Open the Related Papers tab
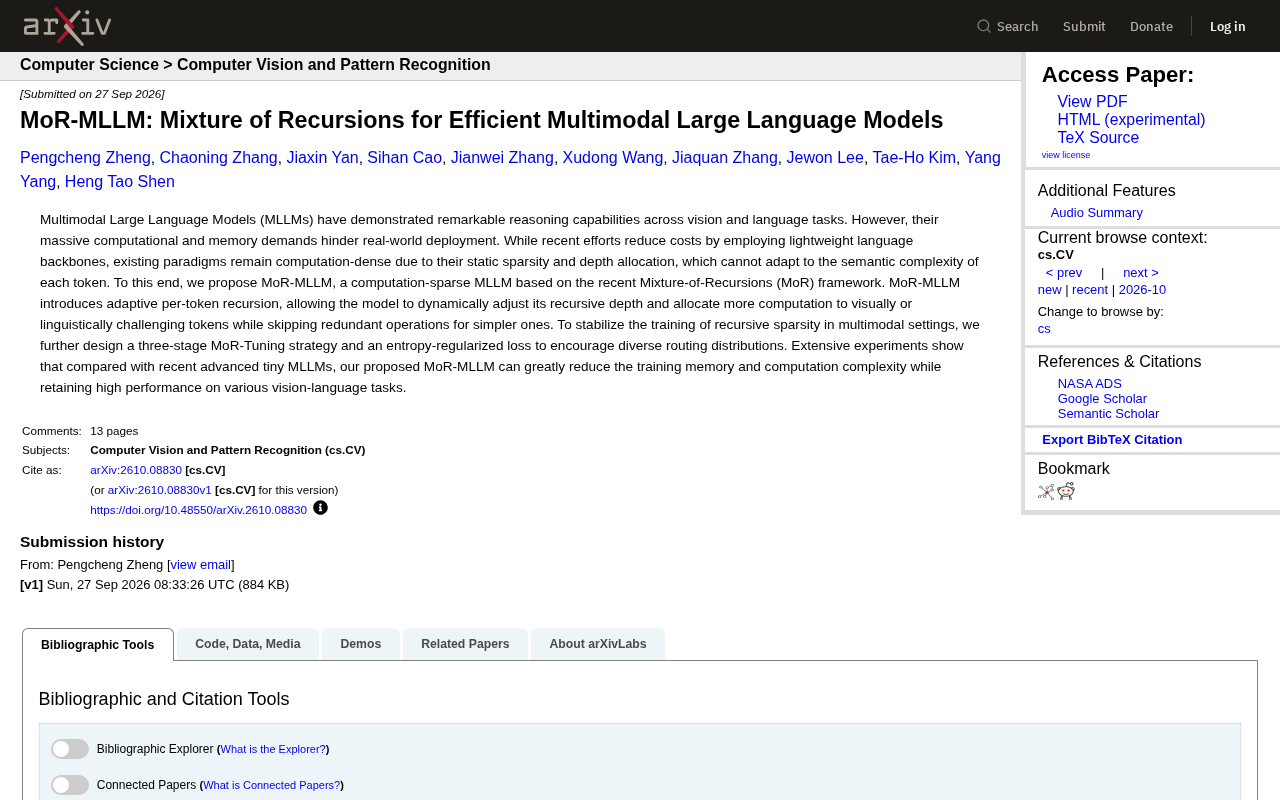1280x800 pixels. 465,644
